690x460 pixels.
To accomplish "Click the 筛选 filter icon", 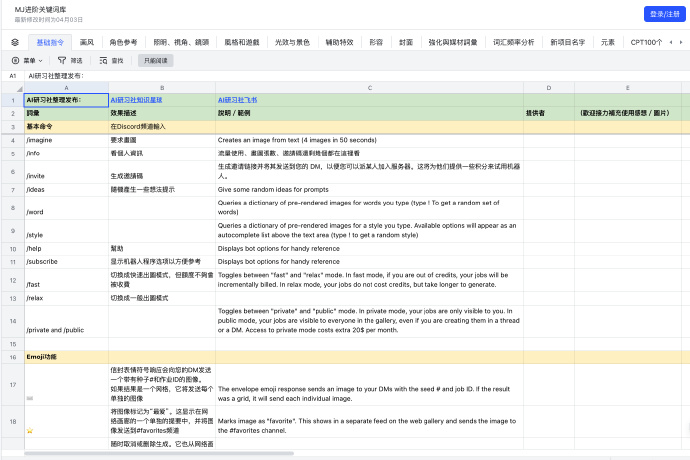I will coord(71,61).
